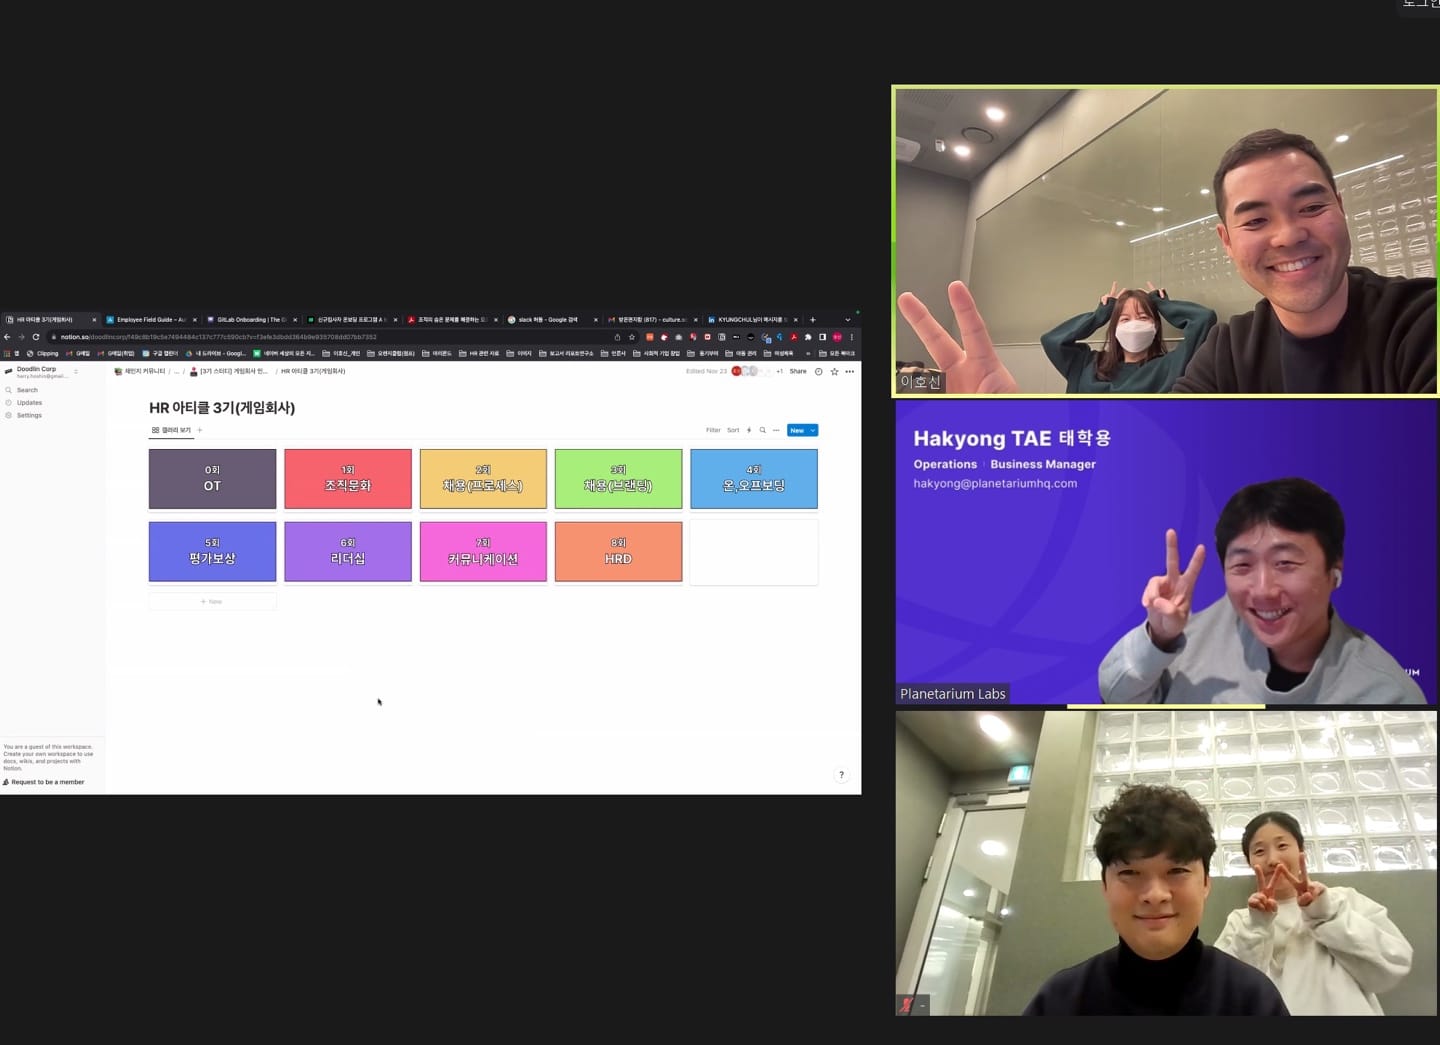Show hidden bookmarks with the overflow chevron
The height and width of the screenshot is (1045, 1440).
click(x=808, y=353)
